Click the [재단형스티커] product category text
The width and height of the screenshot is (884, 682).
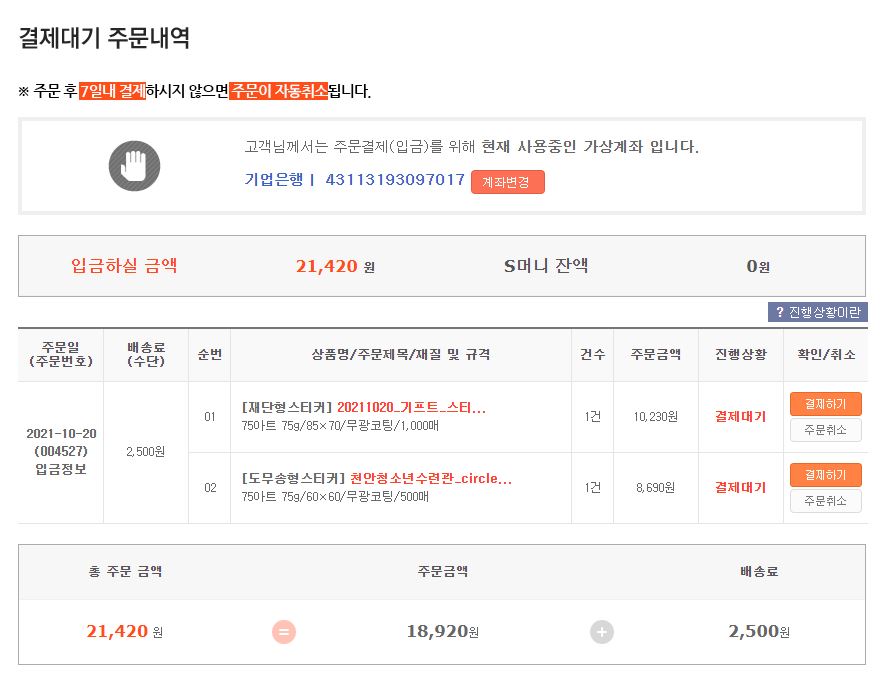click(287, 408)
